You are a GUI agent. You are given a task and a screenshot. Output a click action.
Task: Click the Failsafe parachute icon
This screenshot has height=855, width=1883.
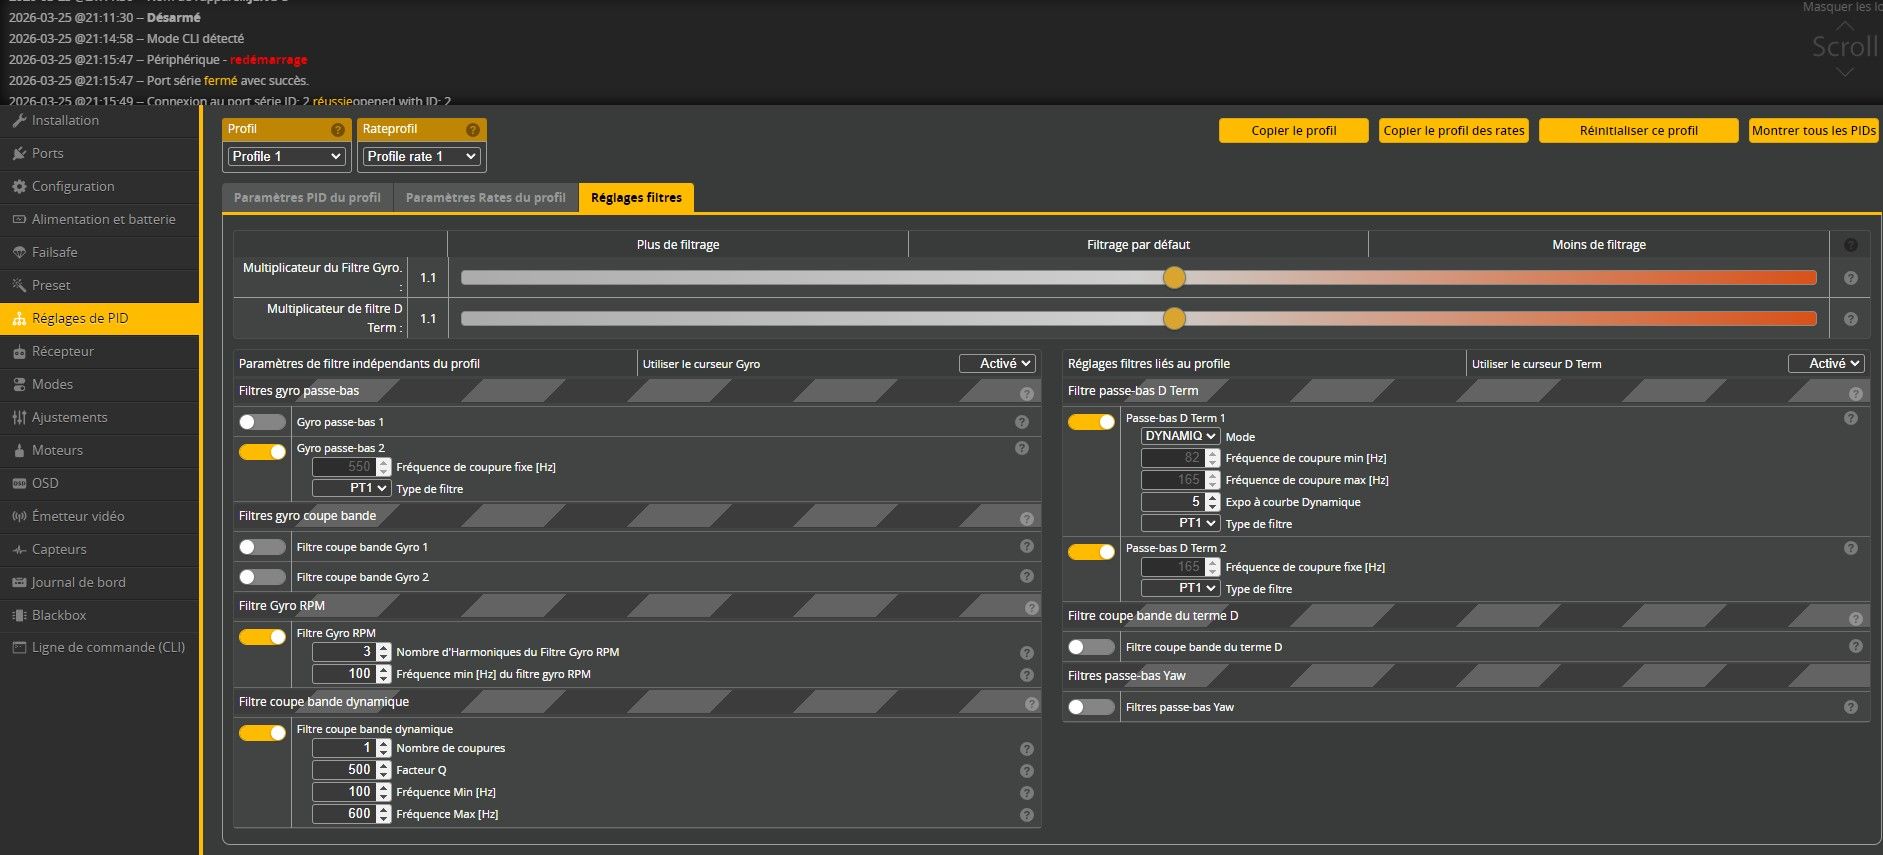point(19,253)
